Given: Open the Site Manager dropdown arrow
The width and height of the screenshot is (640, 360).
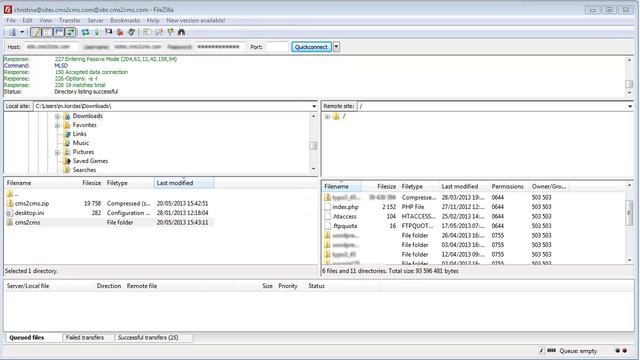Looking at the screenshot, I should click(22, 32).
